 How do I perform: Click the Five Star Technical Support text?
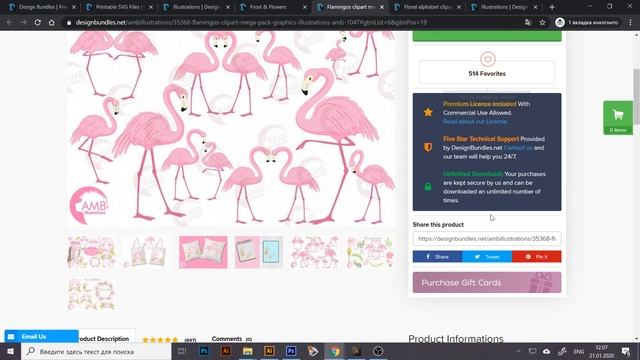[x=481, y=139]
